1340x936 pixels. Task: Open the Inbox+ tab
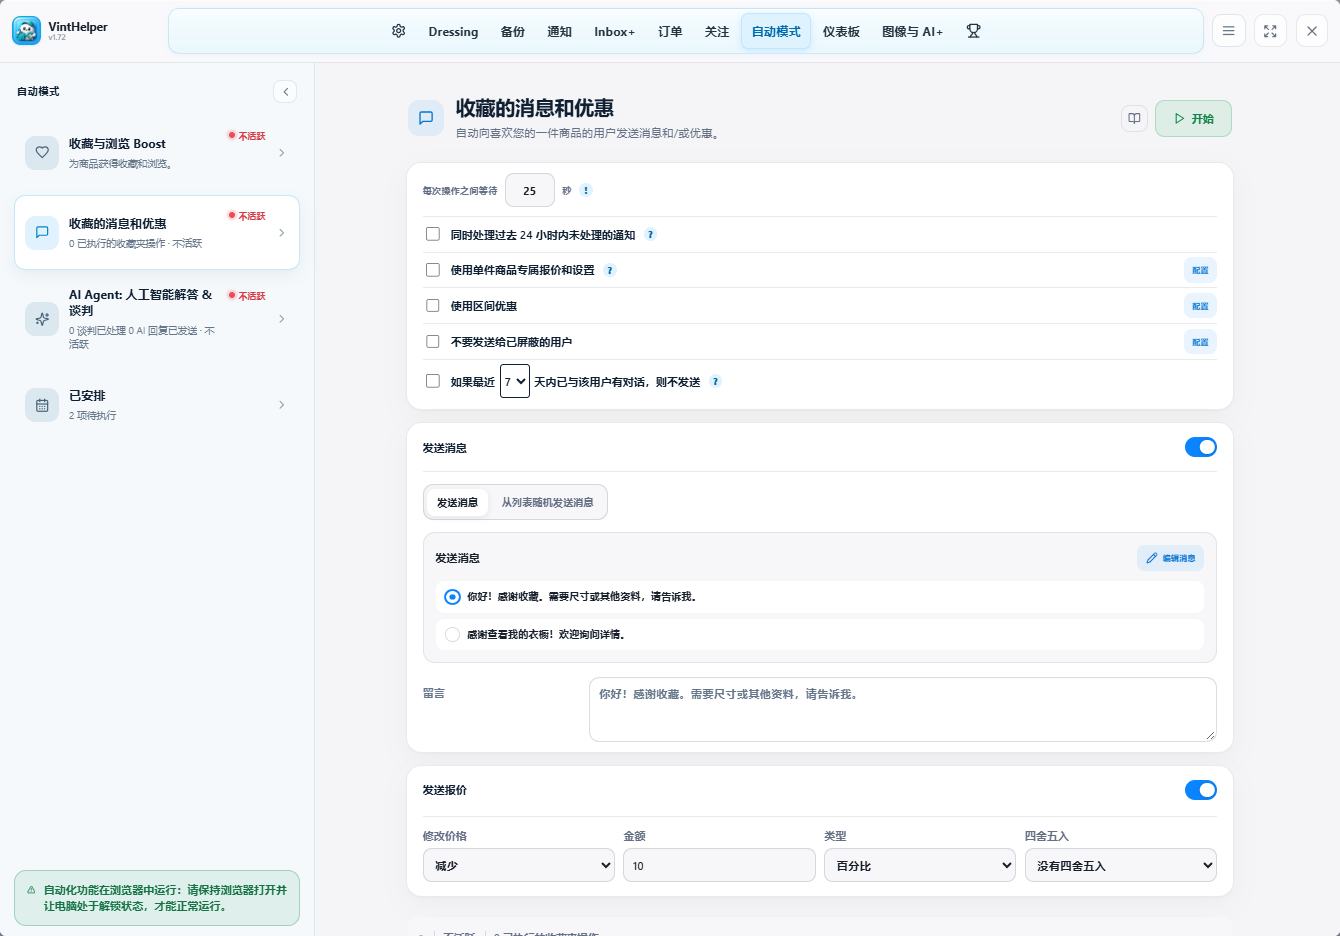[x=615, y=32]
